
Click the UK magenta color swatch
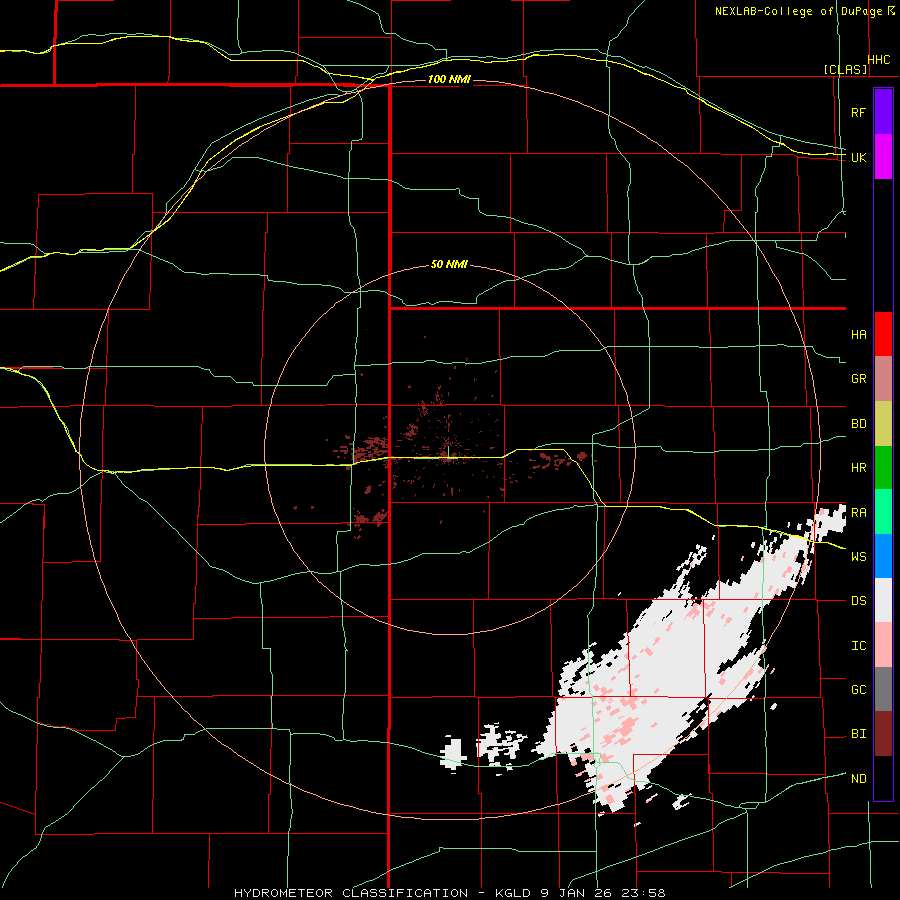[x=883, y=157]
